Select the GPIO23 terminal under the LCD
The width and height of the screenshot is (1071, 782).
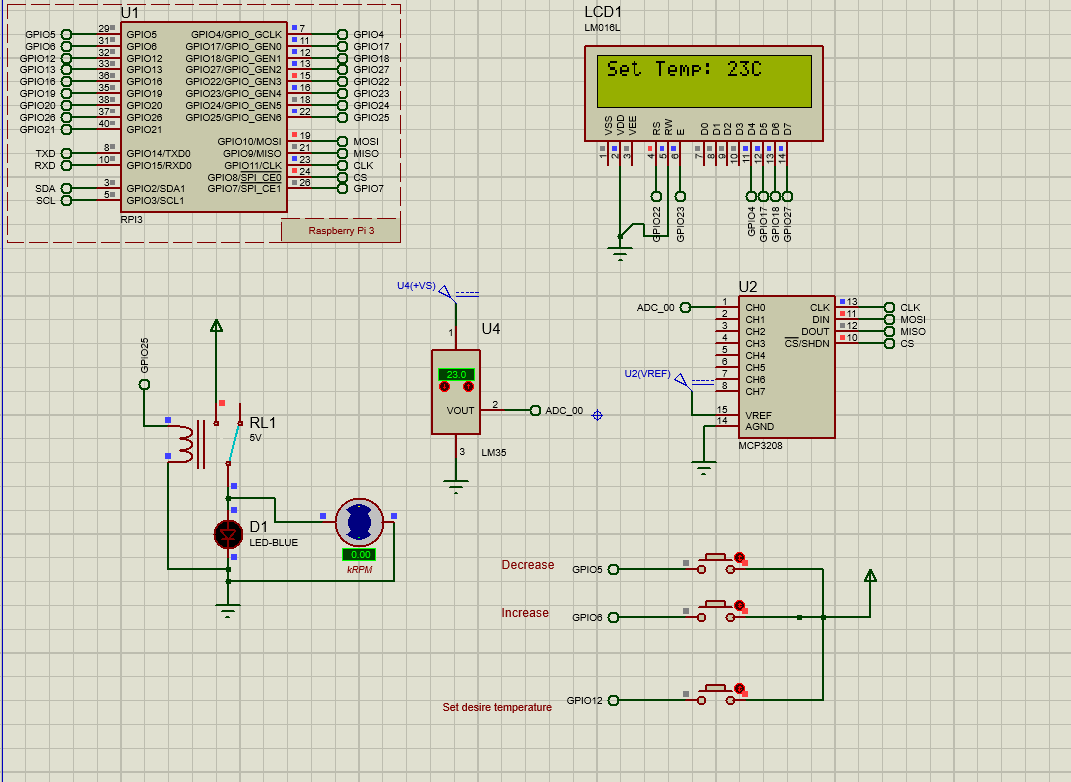[680, 196]
